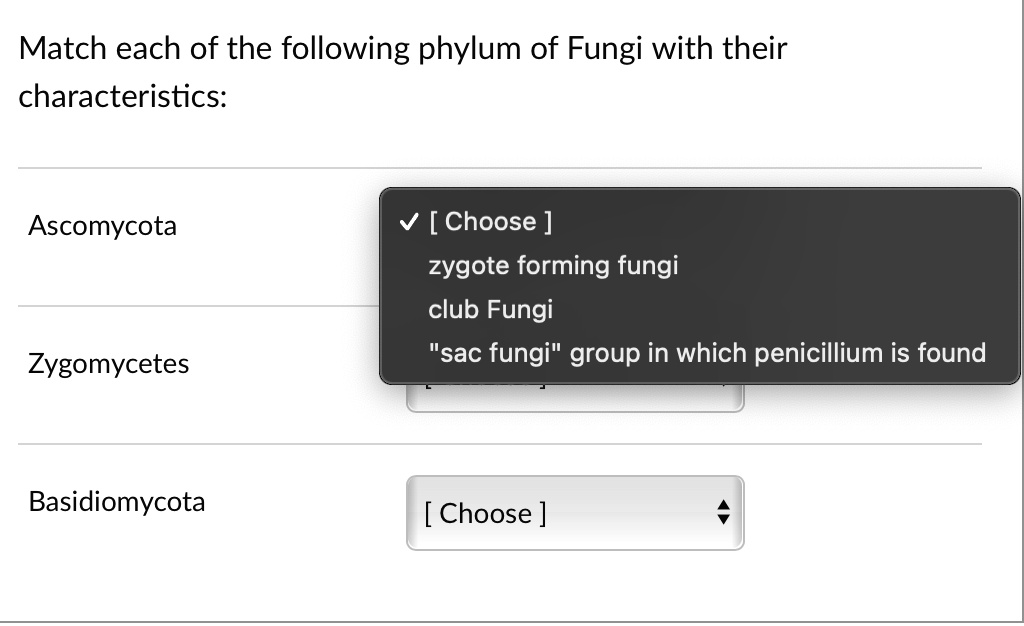This screenshot has width=1024, height=626.
Task: Click the up arrow on Basidiomycota selector
Action: point(724,507)
